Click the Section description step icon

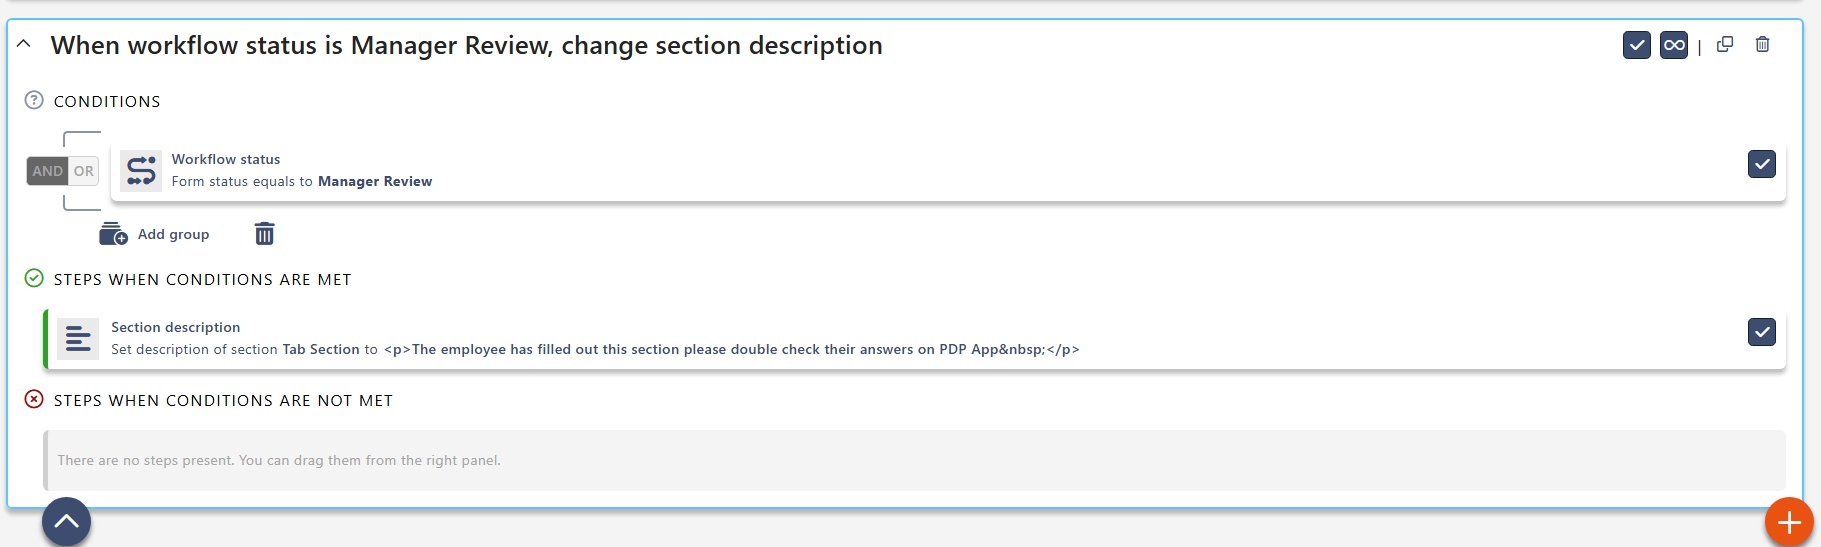78,339
